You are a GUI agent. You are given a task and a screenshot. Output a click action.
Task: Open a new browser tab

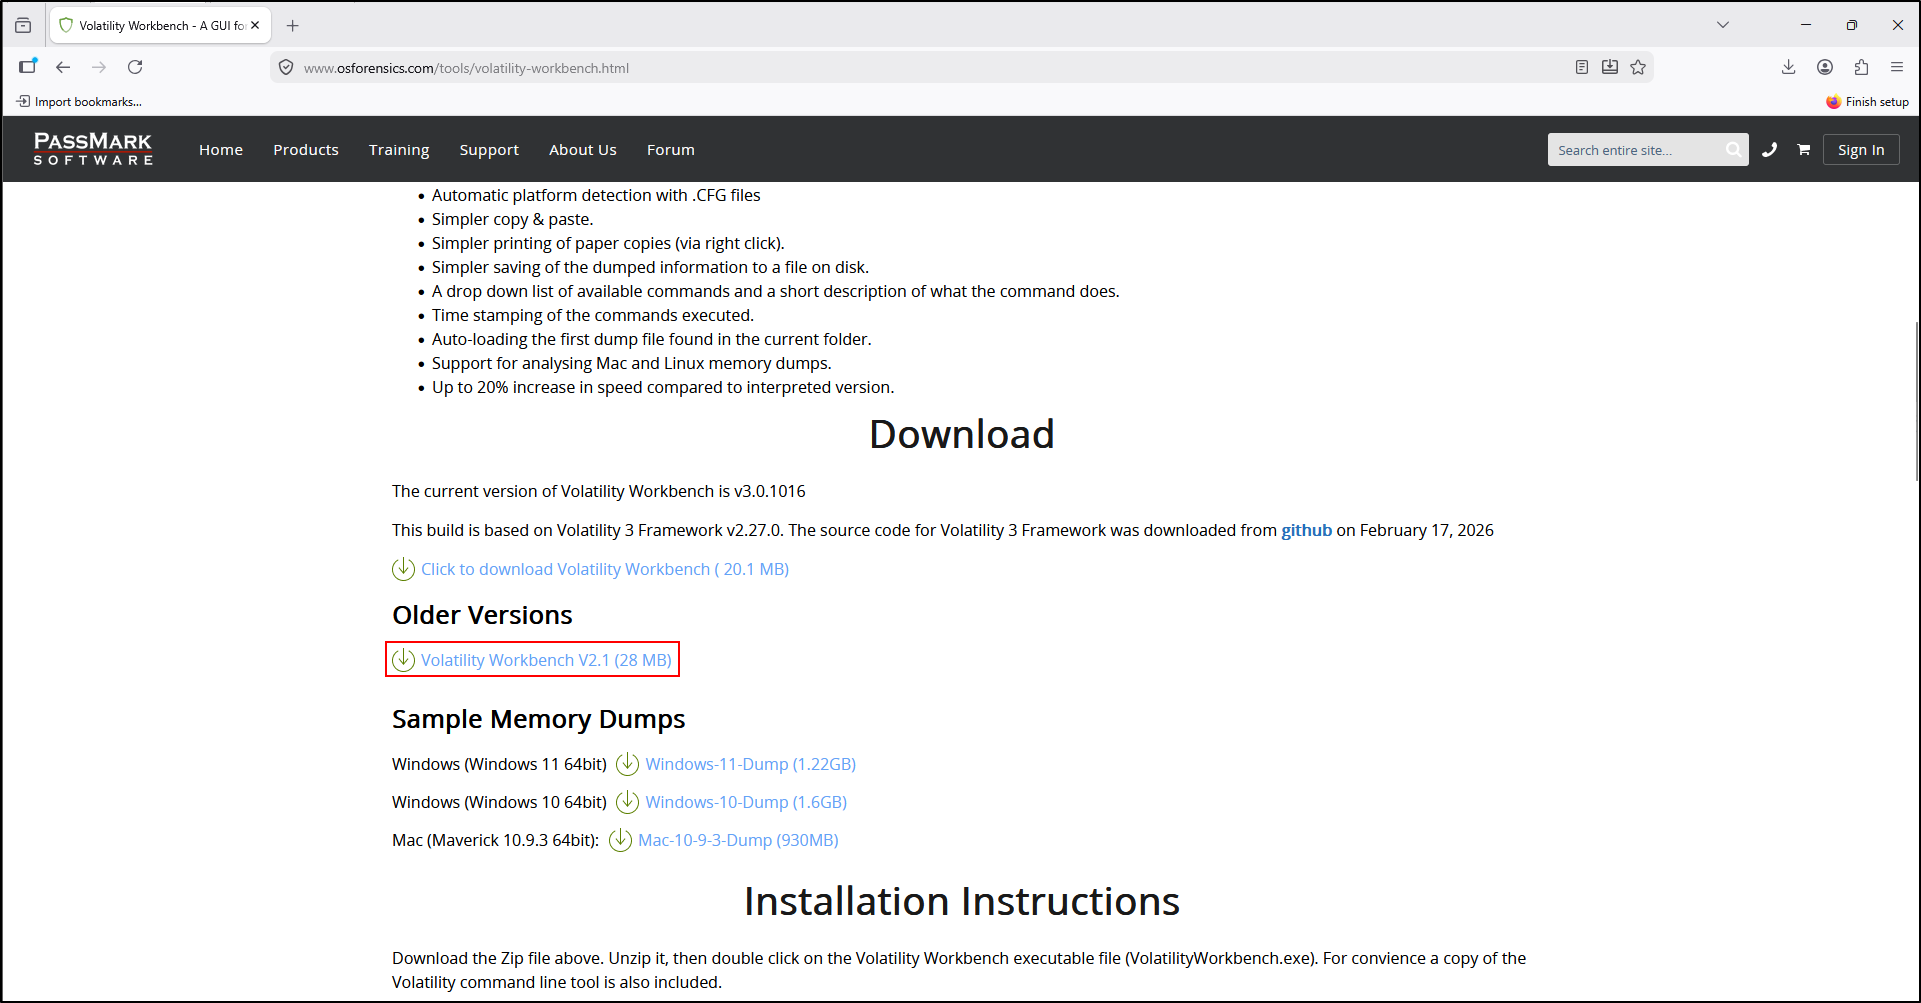pyautogui.click(x=292, y=25)
